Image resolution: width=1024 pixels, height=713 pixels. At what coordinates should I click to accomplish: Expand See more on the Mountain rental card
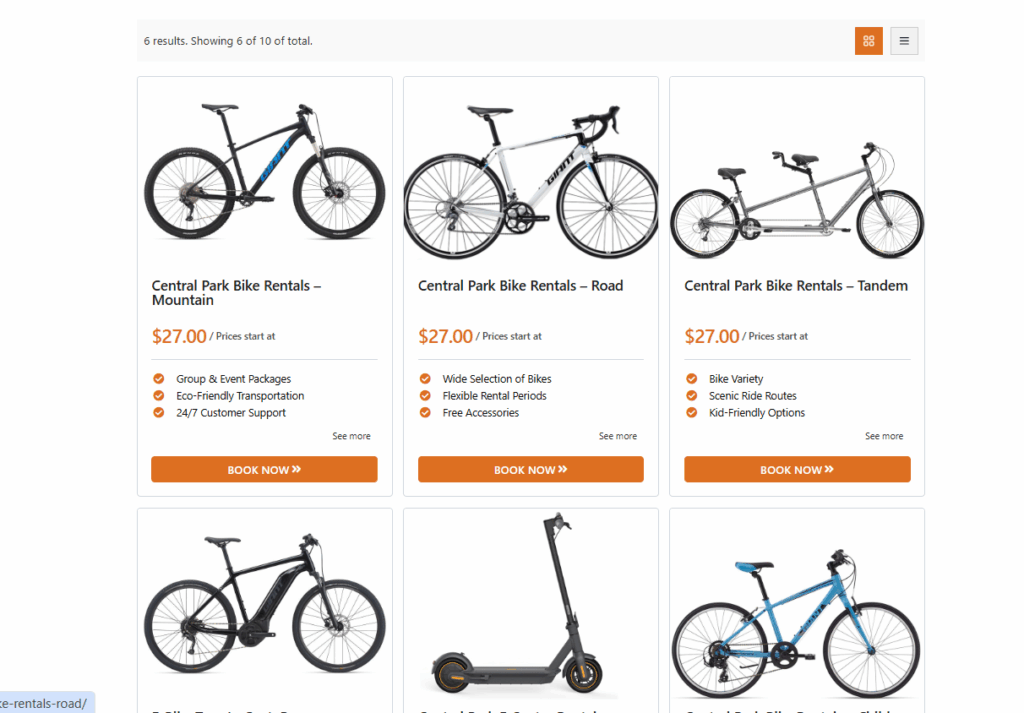point(352,435)
